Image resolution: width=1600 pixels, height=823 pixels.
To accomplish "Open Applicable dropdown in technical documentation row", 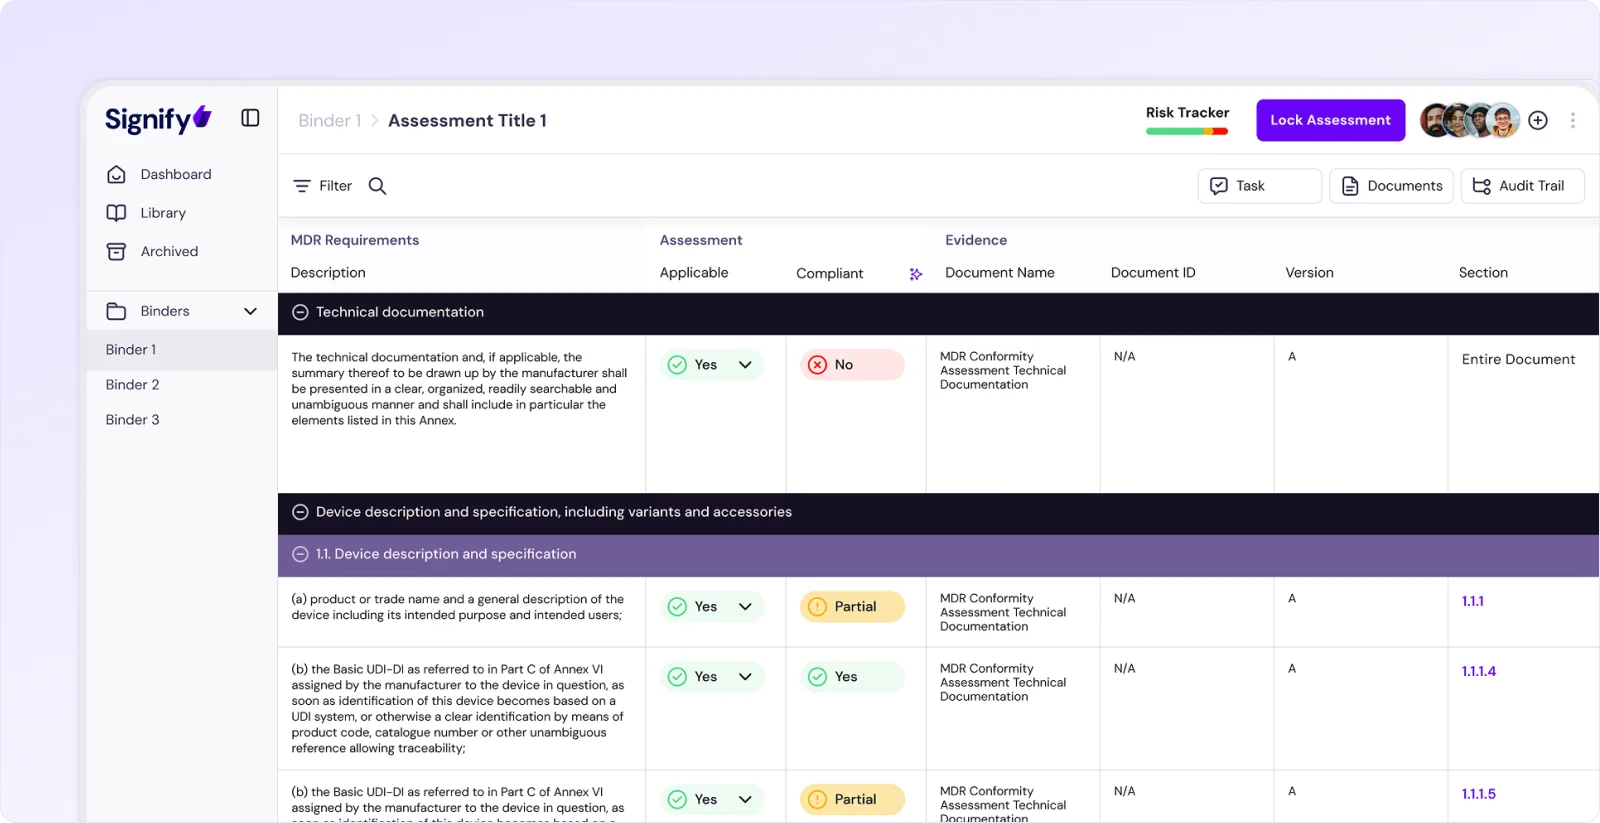I will click(712, 365).
